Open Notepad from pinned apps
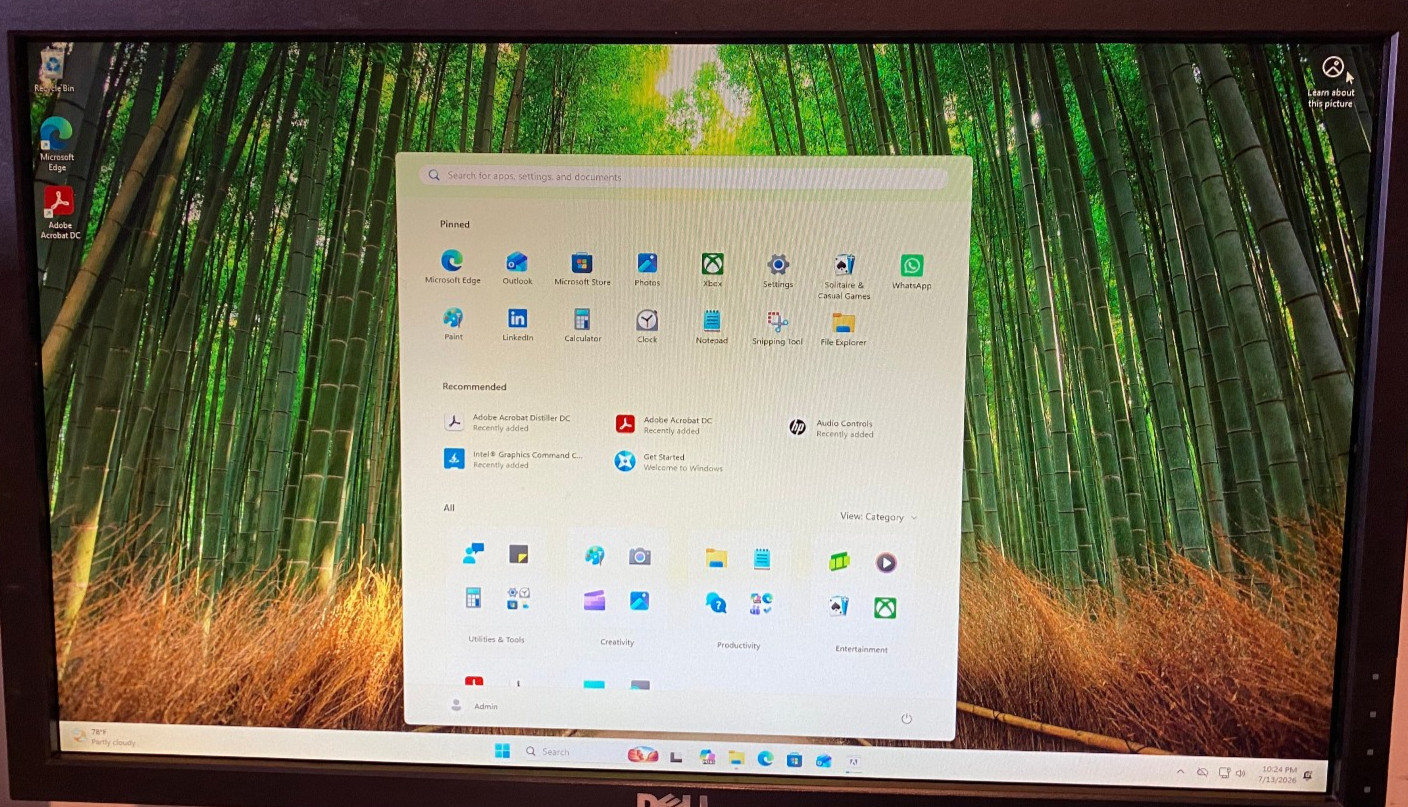1408x807 pixels. (711, 327)
